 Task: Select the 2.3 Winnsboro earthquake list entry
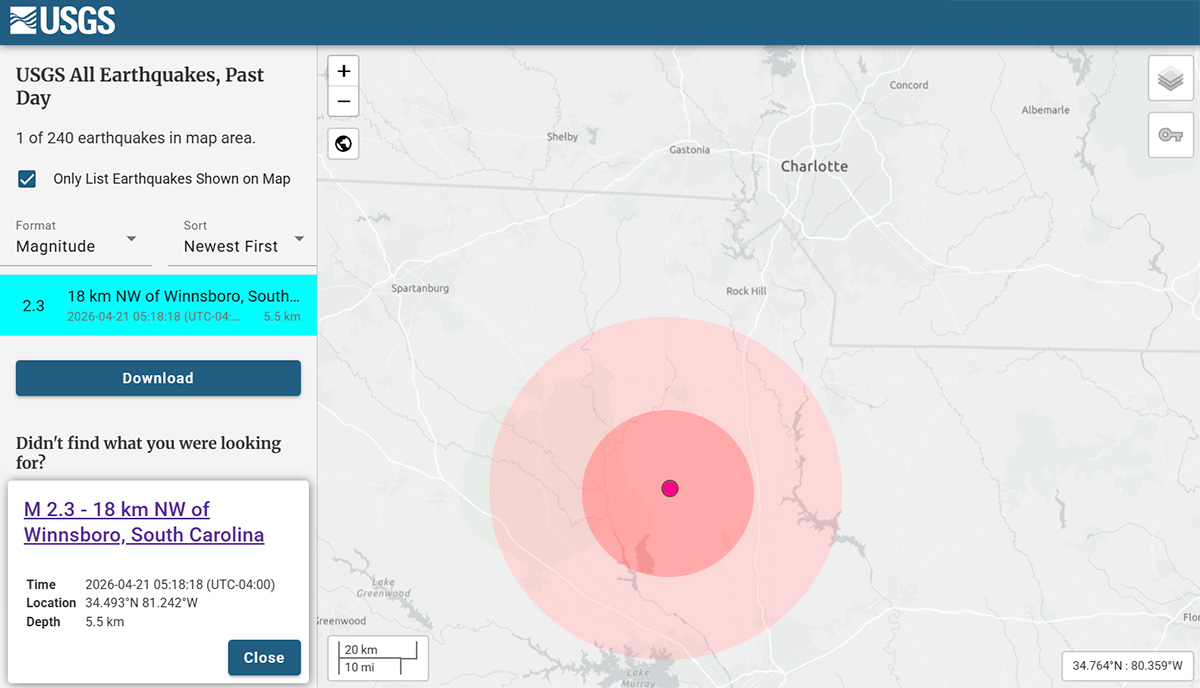(158, 305)
